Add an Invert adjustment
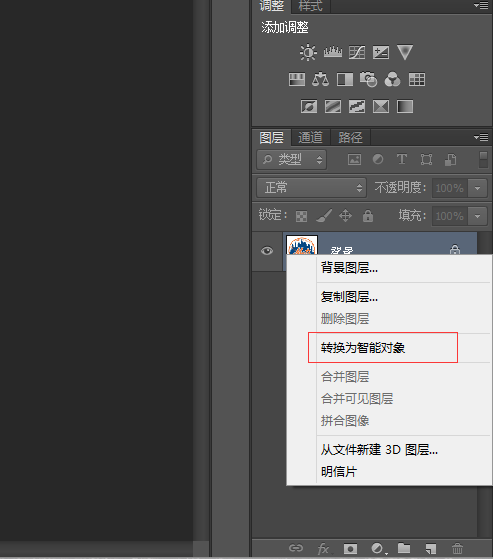Viewport: 493px width, 559px height. (x=309, y=106)
